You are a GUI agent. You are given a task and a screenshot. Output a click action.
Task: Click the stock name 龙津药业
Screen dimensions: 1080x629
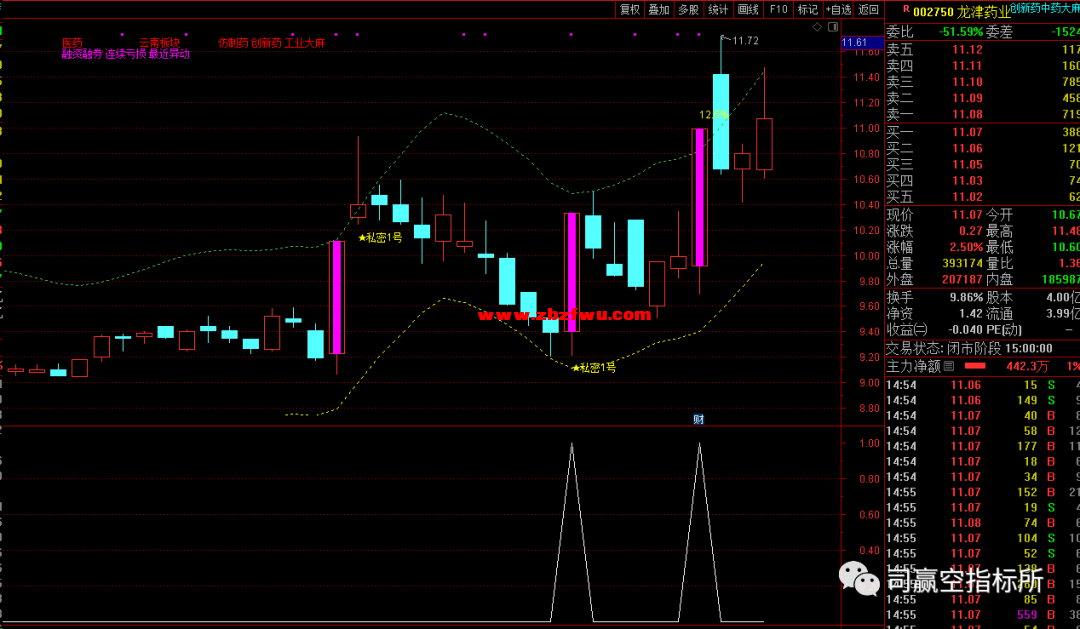pos(984,12)
